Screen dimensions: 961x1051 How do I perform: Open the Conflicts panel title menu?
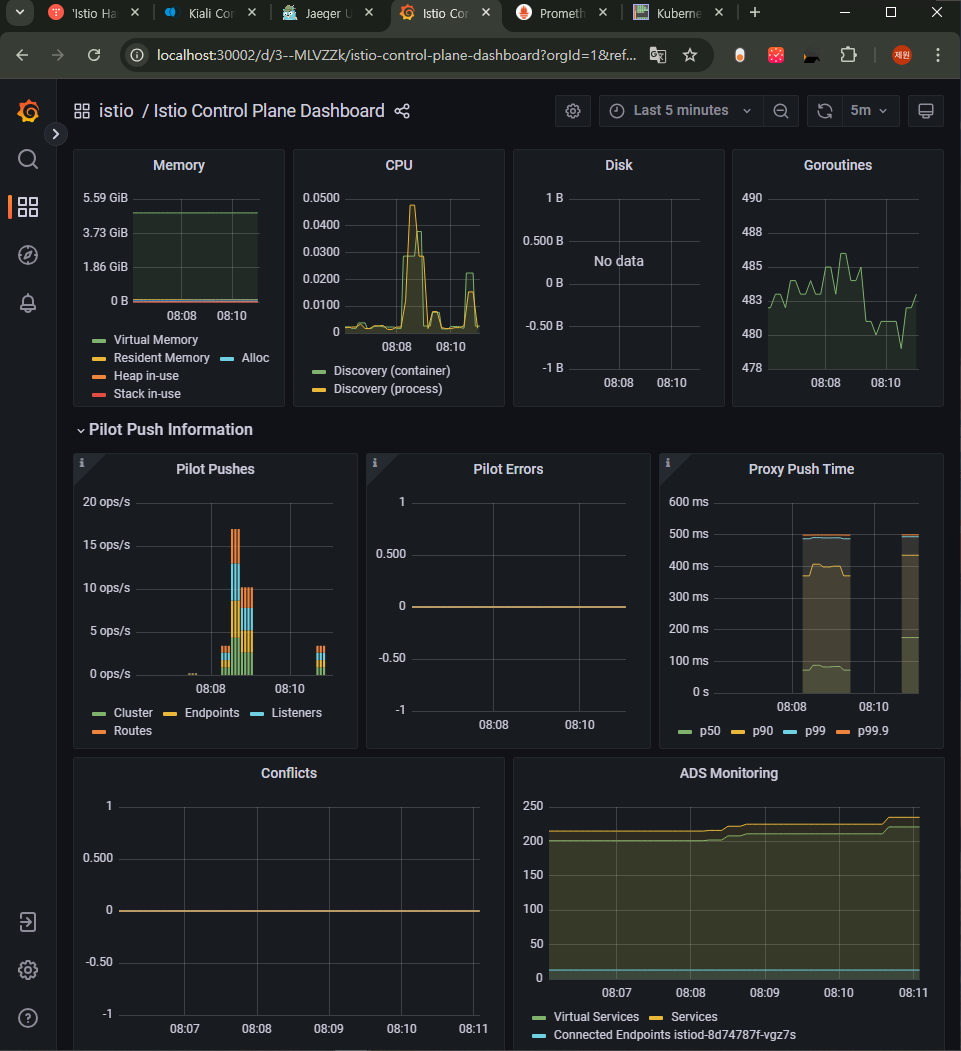[289, 774]
